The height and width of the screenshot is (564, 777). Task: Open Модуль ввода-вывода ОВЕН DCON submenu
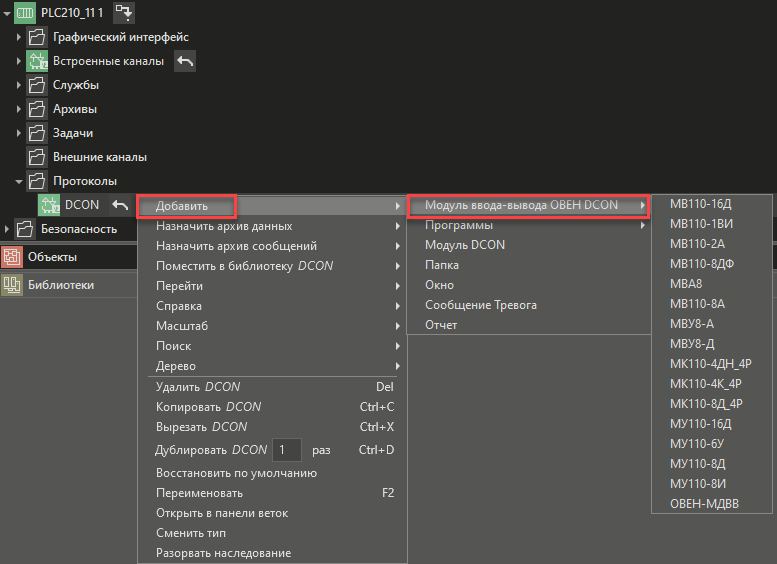[529, 205]
